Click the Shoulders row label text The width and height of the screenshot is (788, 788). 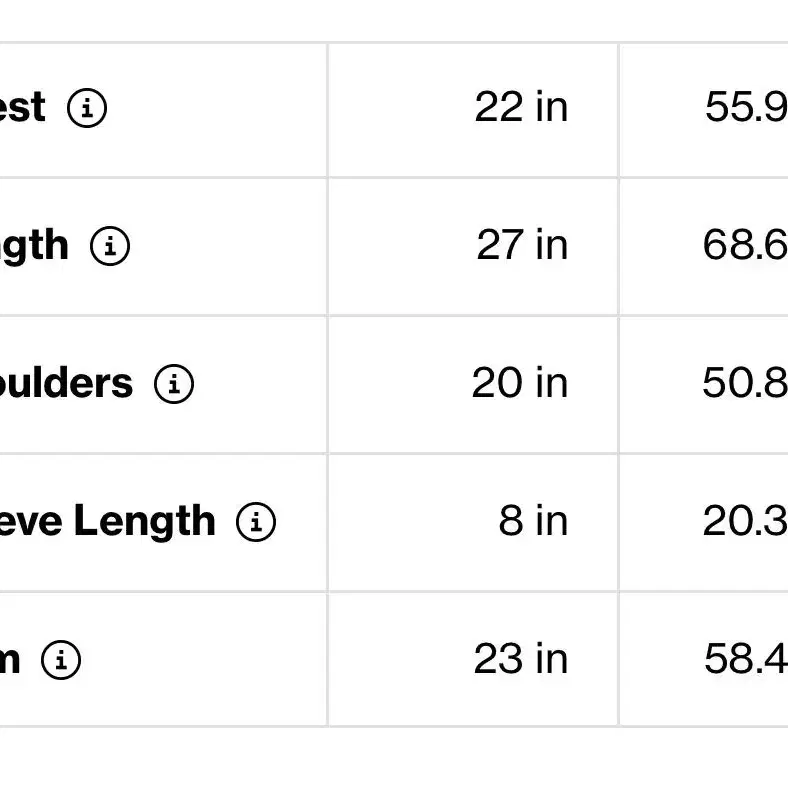pyautogui.click(x=66, y=383)
